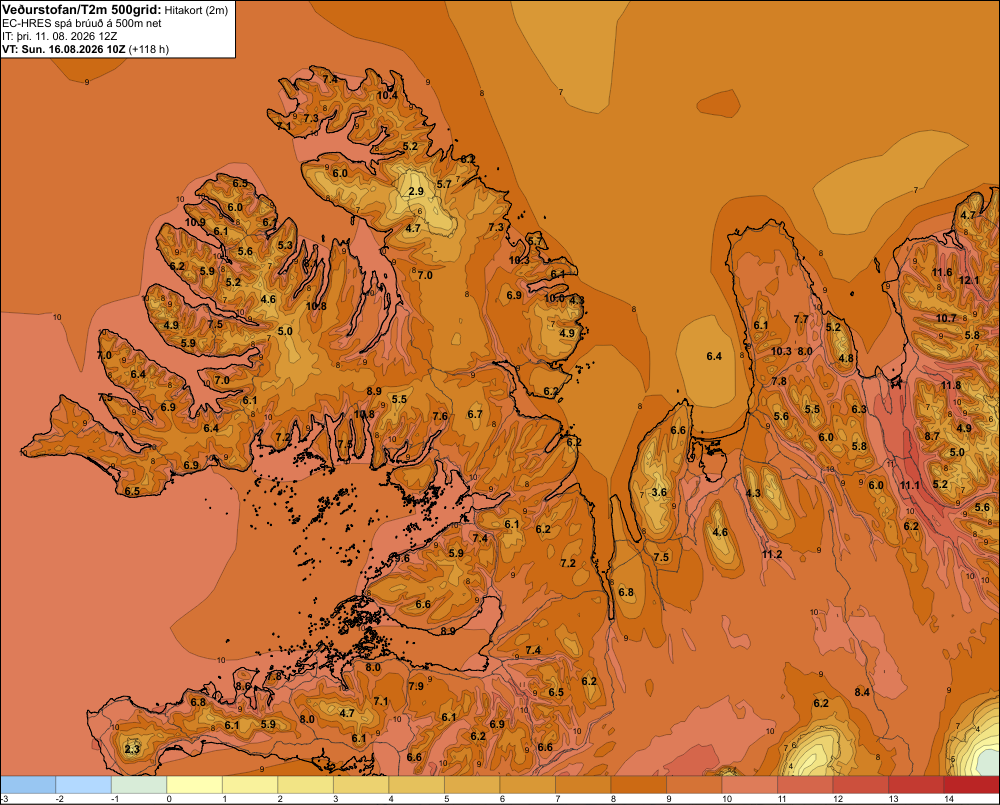Click the 11.8 temperature label
This screenshot has height=805, width=1000.
[x=950, y=385]
